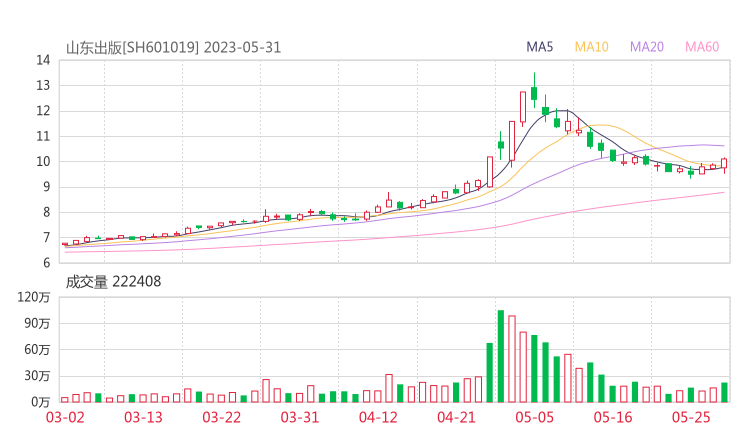The width and height of the screenshot is (740, 440).
Task: Select the last green volume bar at far right
Action: (724, 393)
